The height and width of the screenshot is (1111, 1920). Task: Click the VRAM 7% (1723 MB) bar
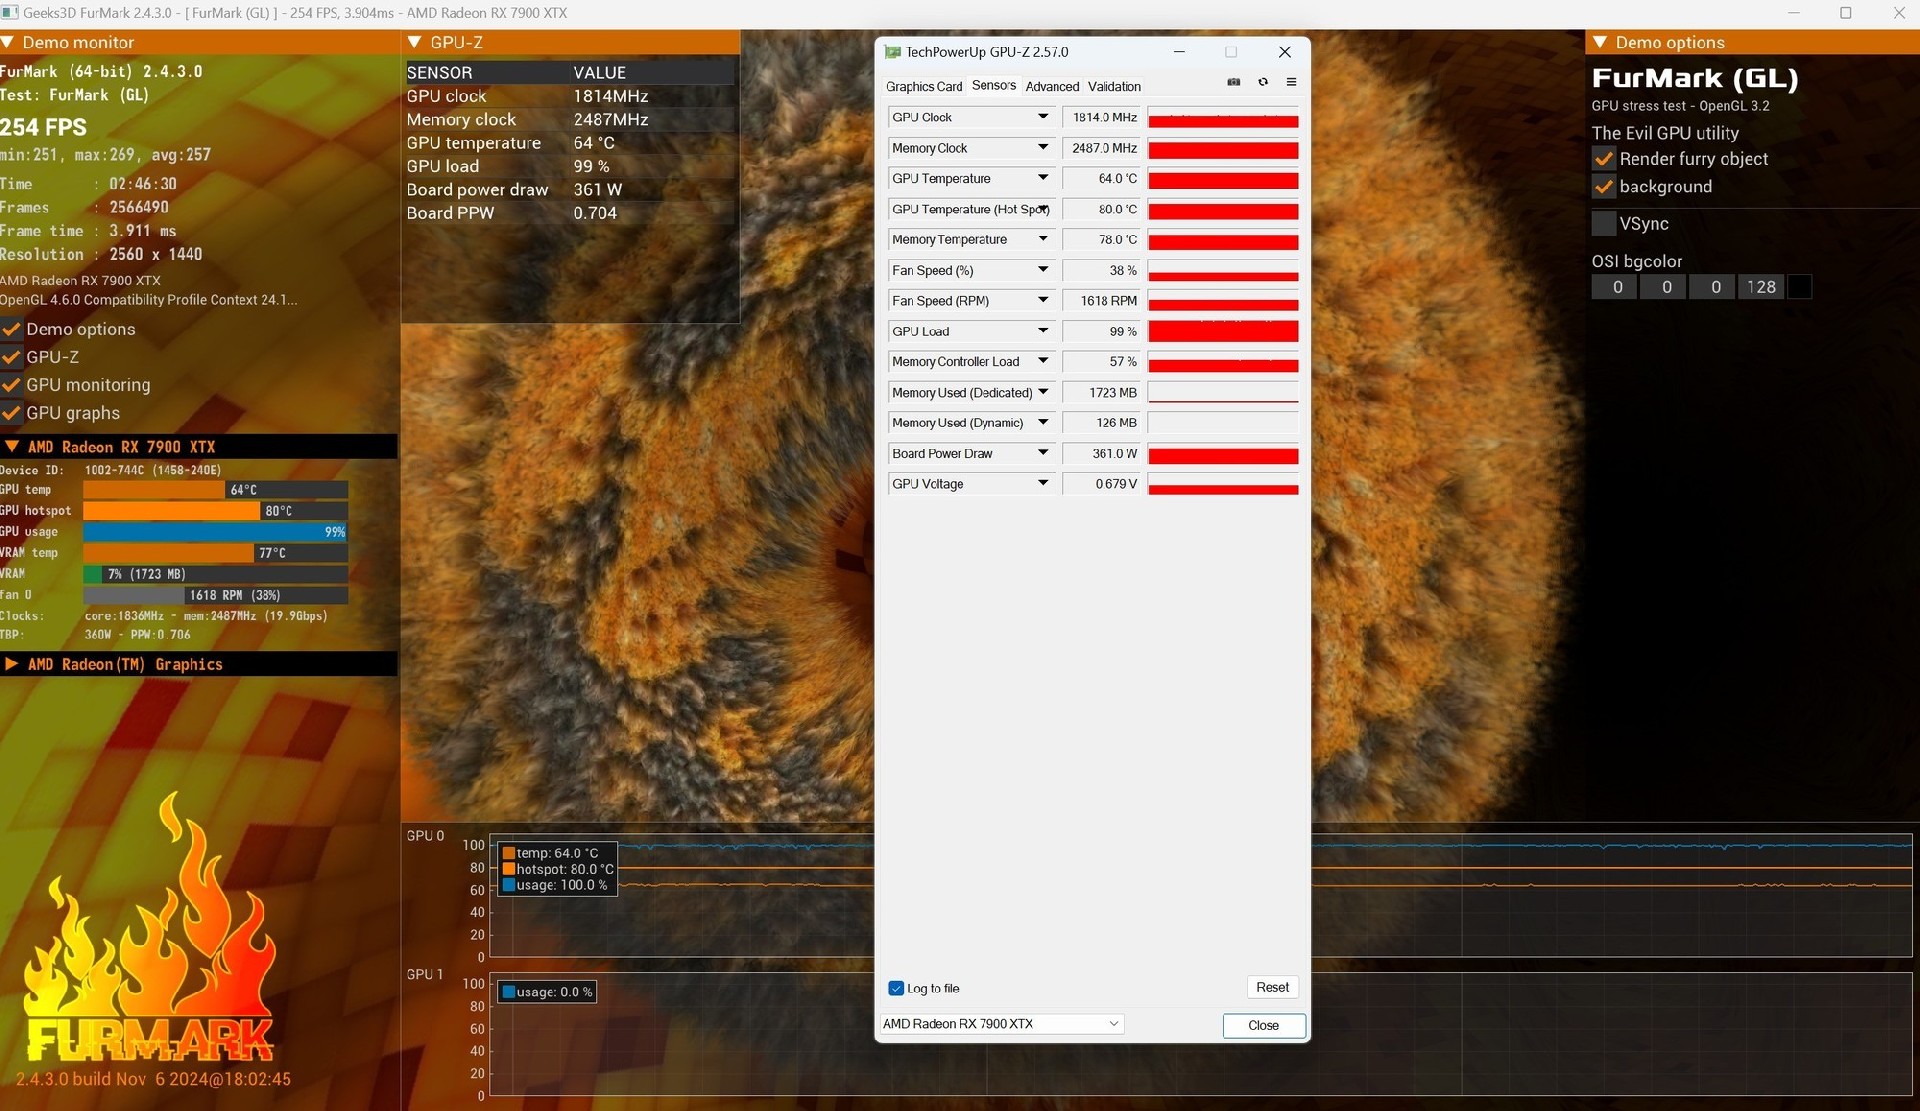216,574
